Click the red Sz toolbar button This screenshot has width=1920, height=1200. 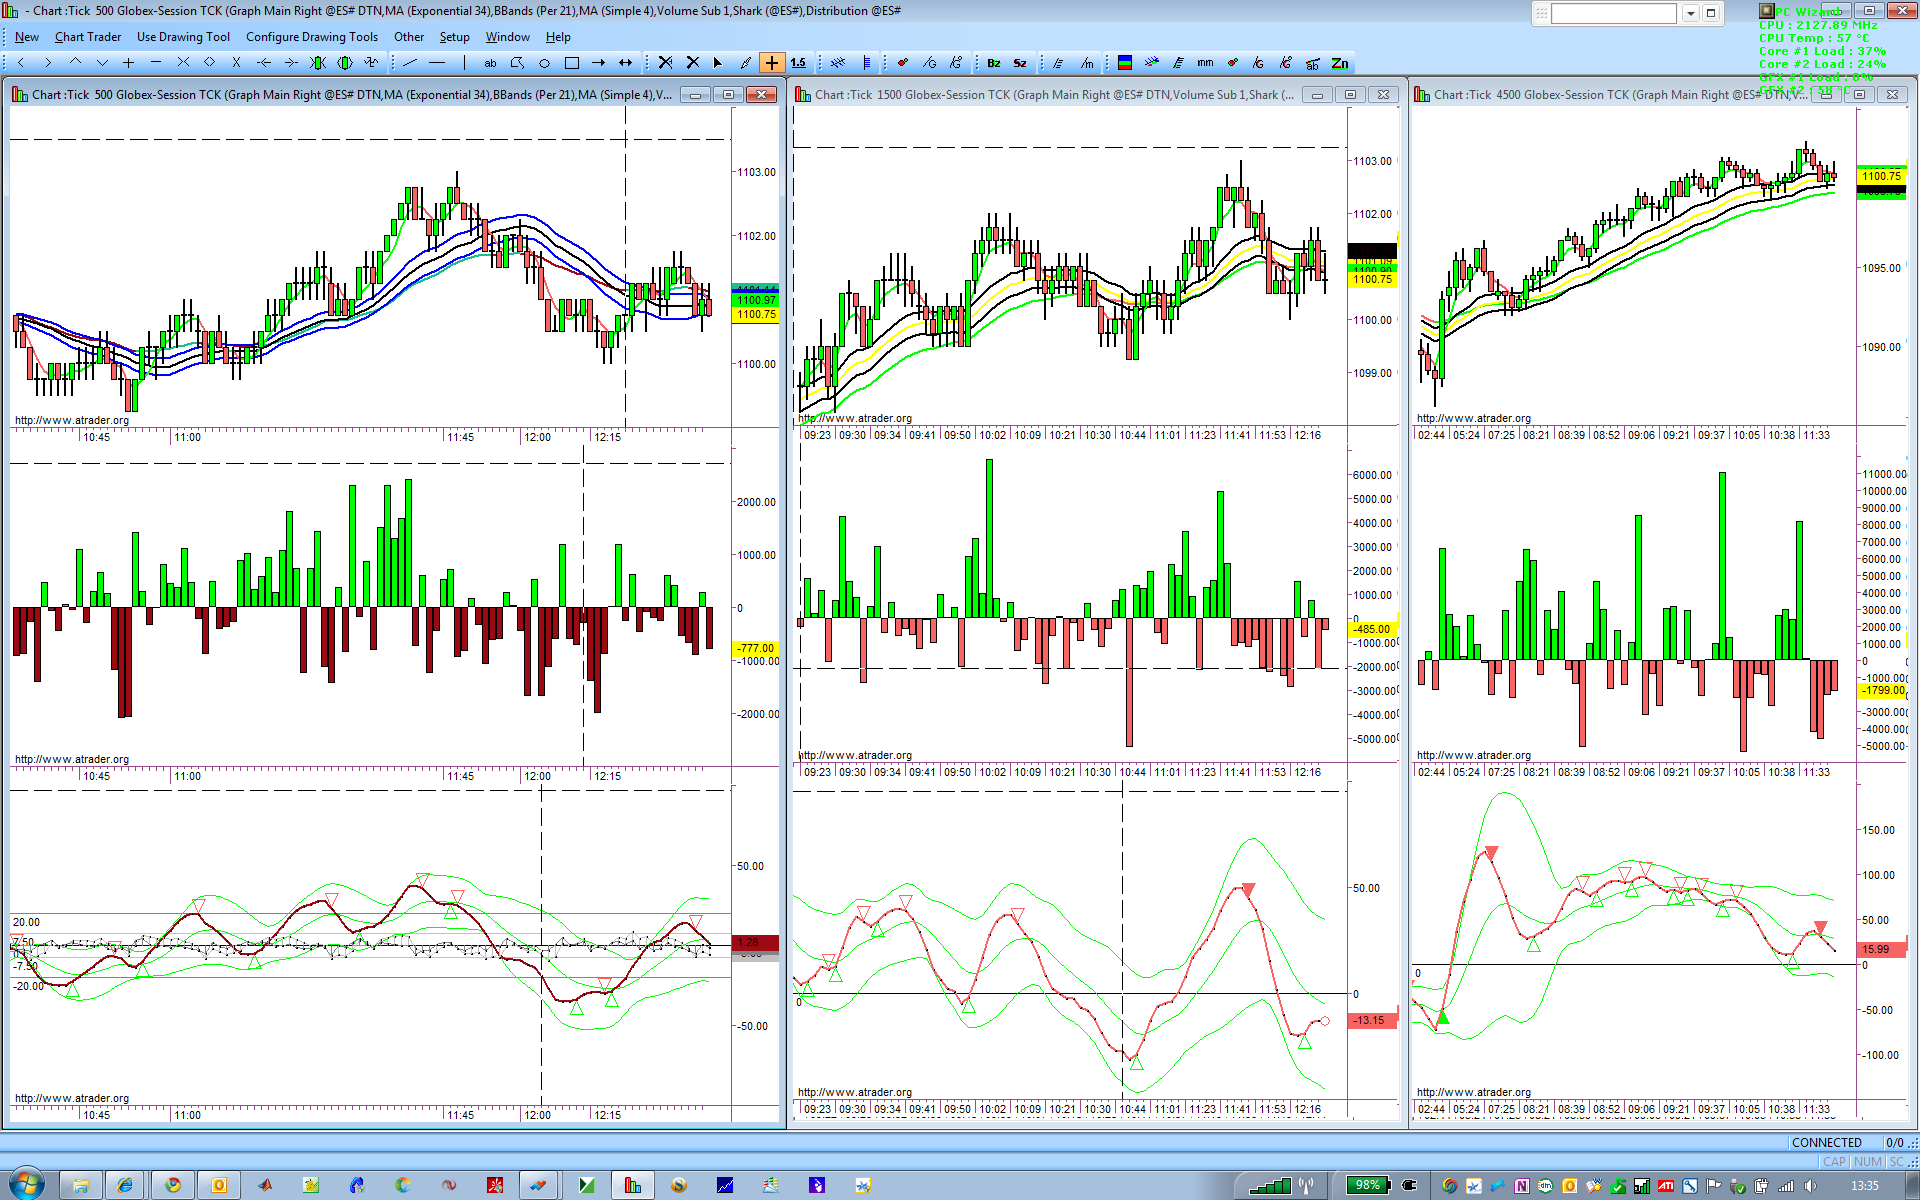pos(1020,63)
